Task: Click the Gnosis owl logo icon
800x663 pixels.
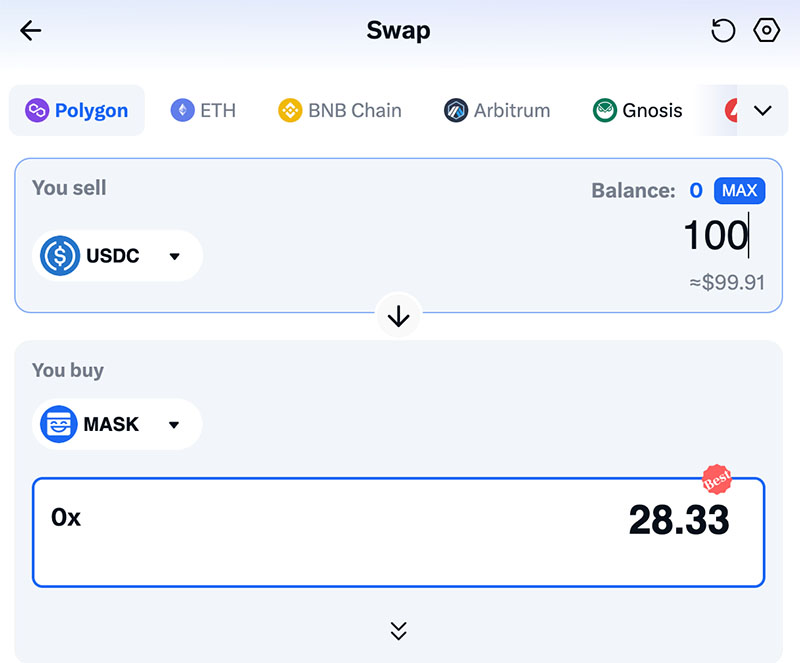Action: pyautogui.click(x=605, y=110)
